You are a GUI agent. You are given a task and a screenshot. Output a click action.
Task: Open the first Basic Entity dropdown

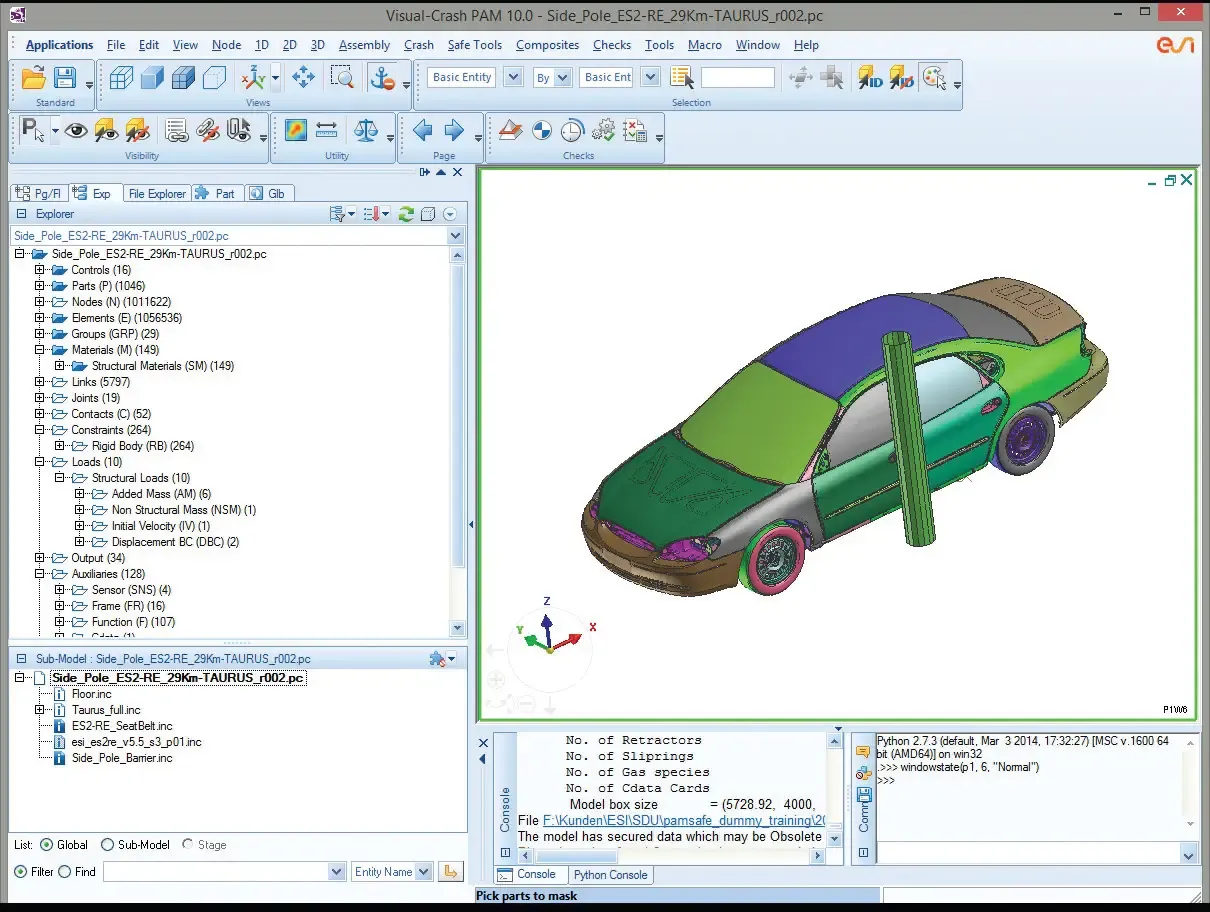click(513, 77)
